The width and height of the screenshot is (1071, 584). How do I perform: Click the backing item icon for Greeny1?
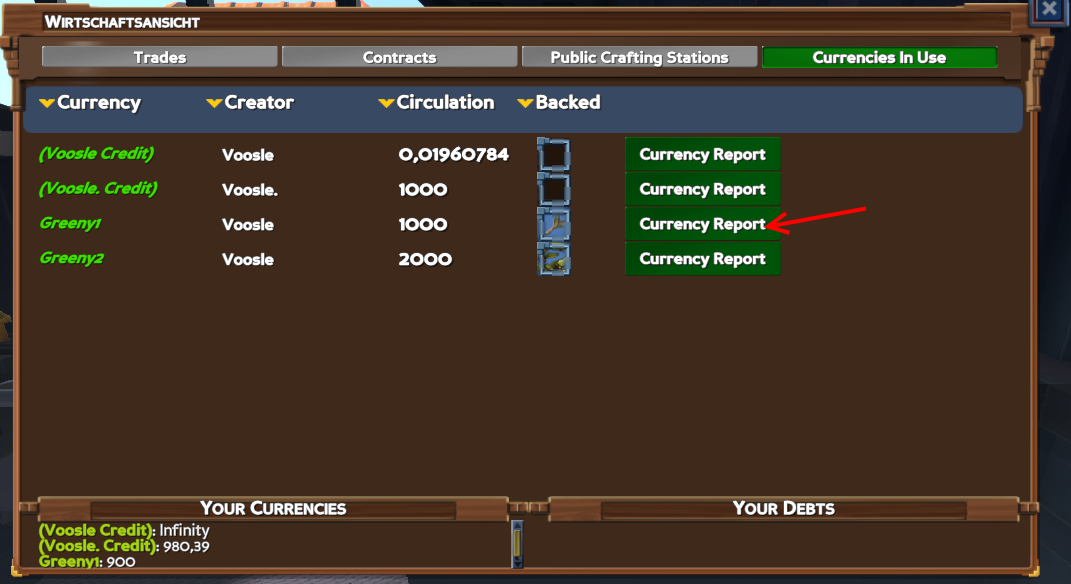(553, 224)
